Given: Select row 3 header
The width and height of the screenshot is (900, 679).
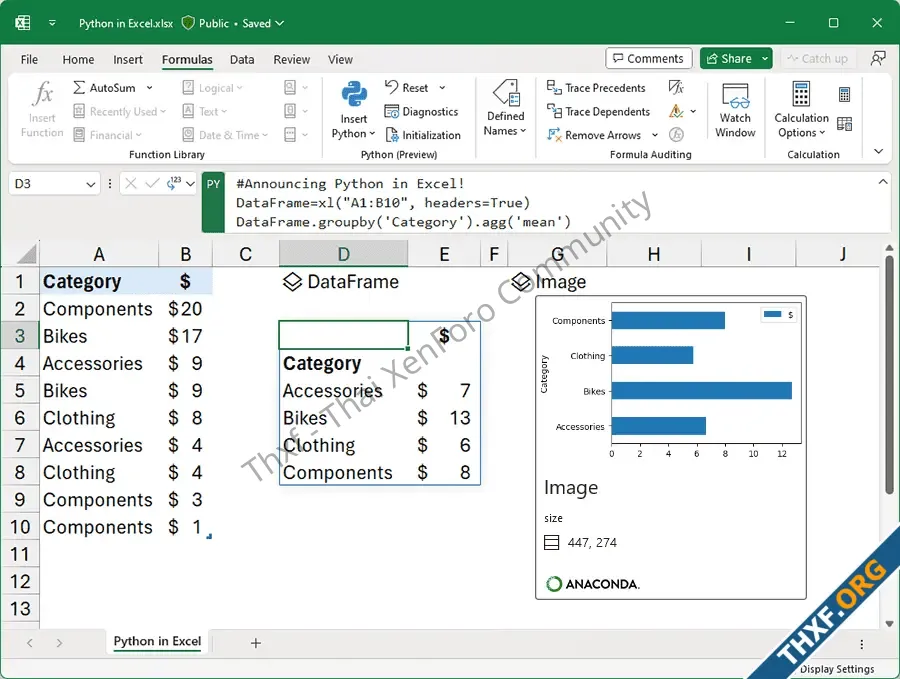Looking at the screenshot, I should pyautogui.click(x=20, y=336).
